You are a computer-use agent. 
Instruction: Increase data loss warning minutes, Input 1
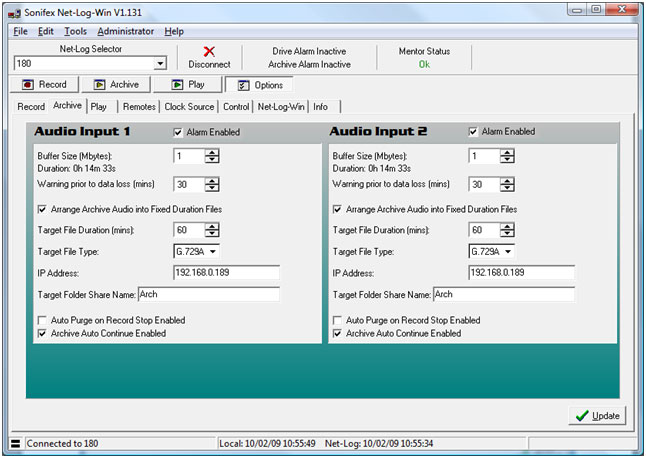click(x=212, y=181)
